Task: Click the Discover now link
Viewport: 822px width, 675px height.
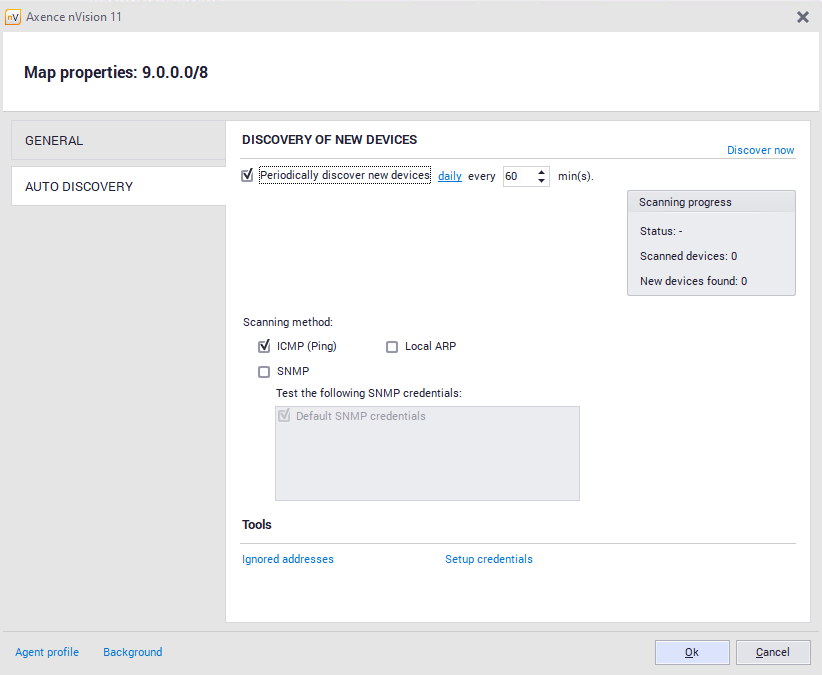Action: click(x=760, y=150)
